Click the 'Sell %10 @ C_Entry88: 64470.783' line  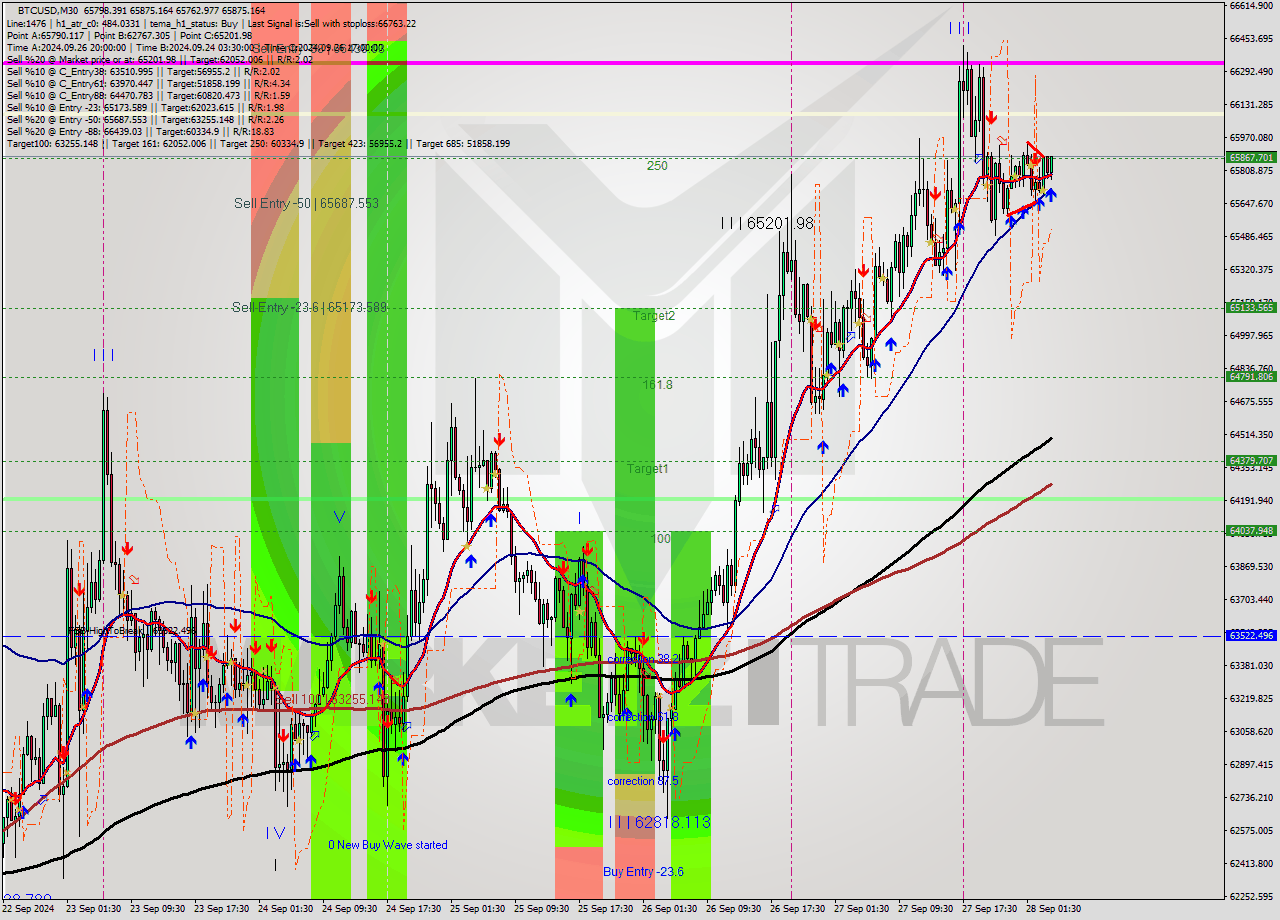pos(150,95)
